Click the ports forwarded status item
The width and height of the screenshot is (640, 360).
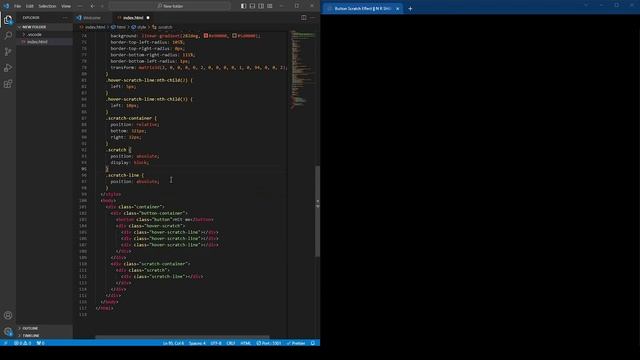[x=41, y=343]
